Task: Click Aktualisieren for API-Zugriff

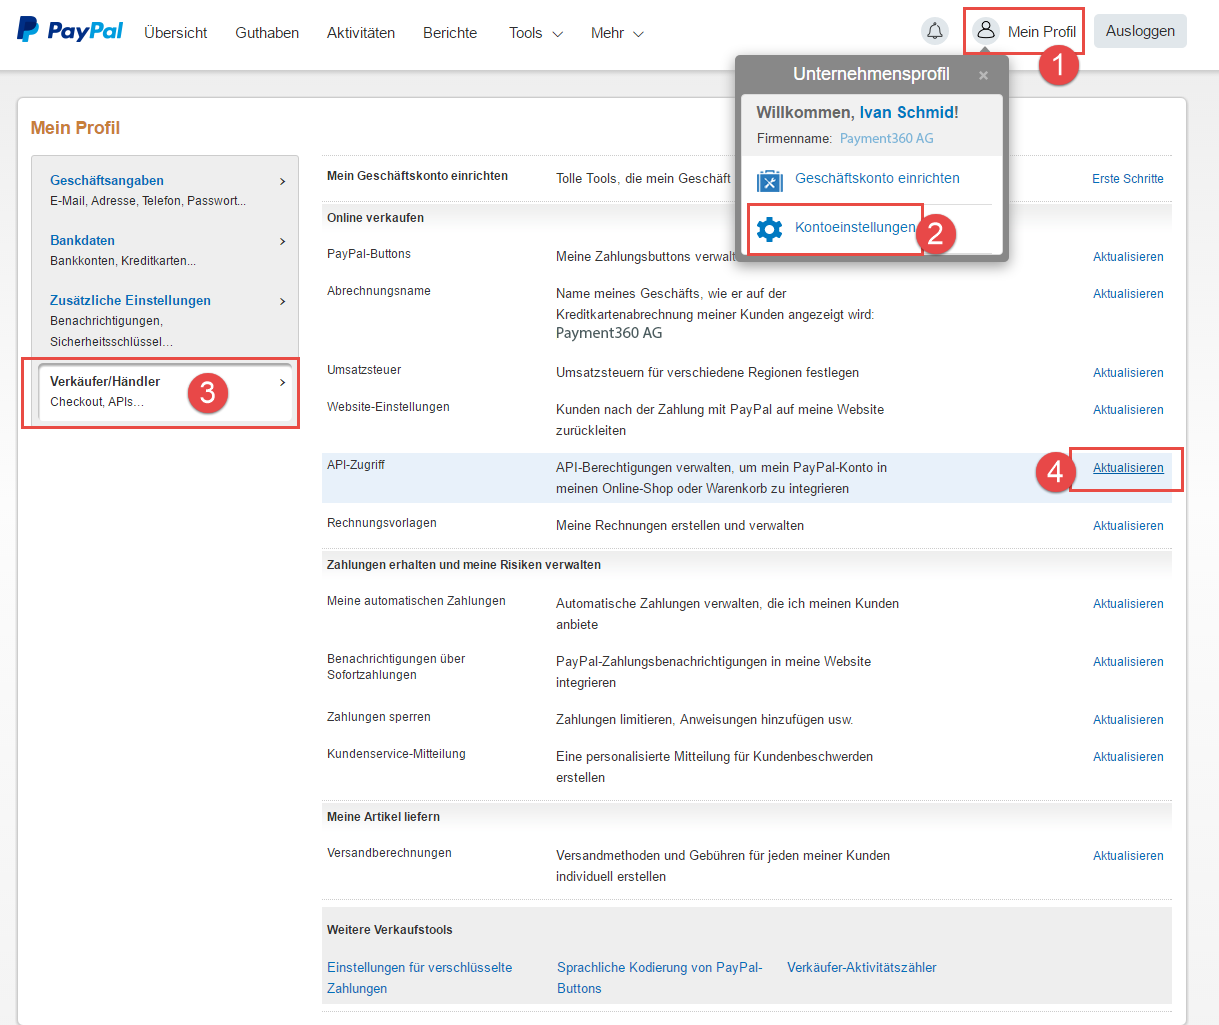Action: point(1127,468)
